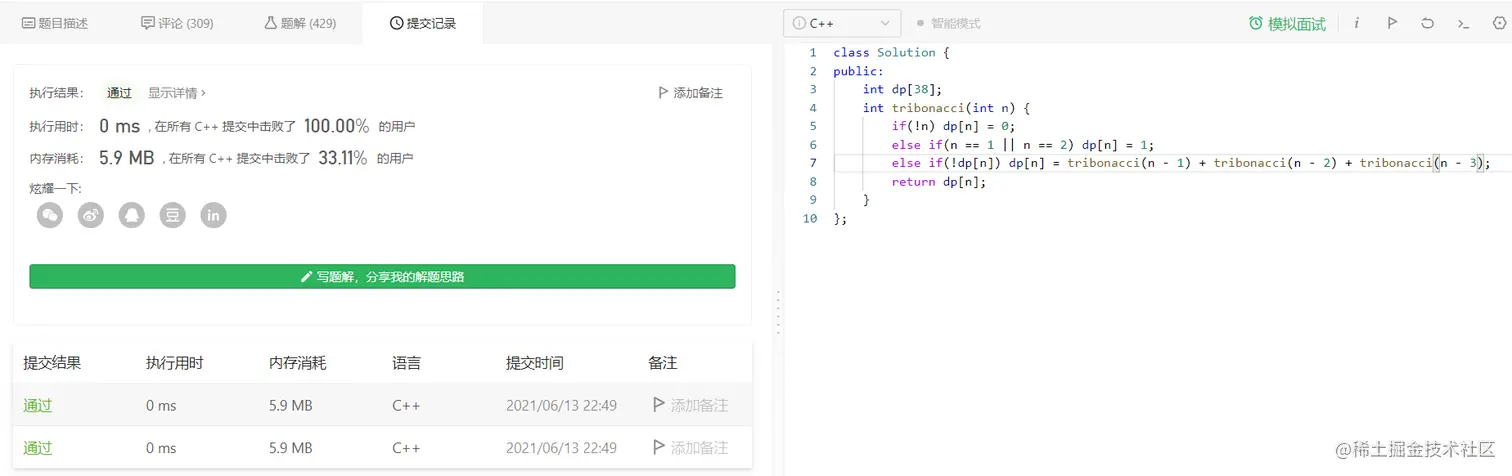Click green 写题解 share solution button
This screenshot has width=1512, height=476.
point(382,277)
